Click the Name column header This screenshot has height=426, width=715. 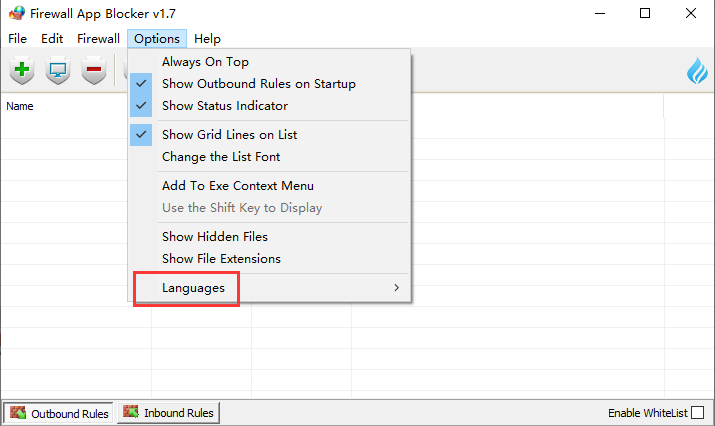(x=20, y=106)
